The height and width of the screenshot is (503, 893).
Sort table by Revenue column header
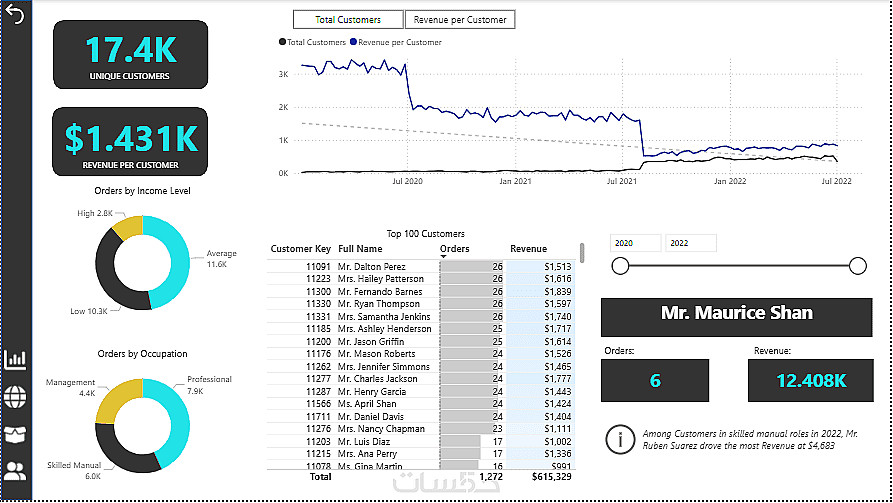point(528,248)
